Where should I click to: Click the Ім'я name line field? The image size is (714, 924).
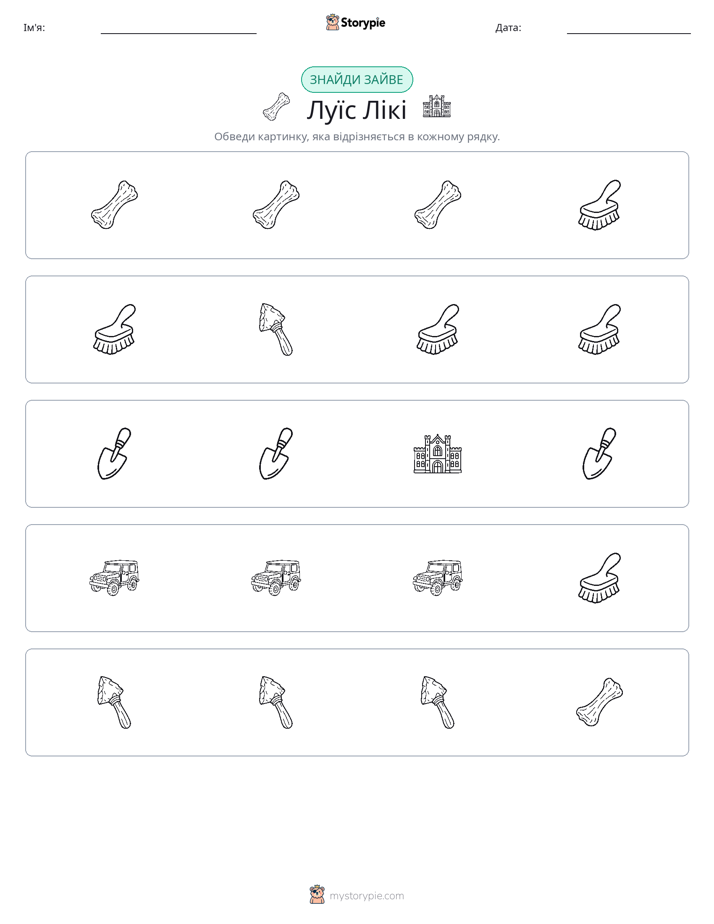(x=178, y=28)
